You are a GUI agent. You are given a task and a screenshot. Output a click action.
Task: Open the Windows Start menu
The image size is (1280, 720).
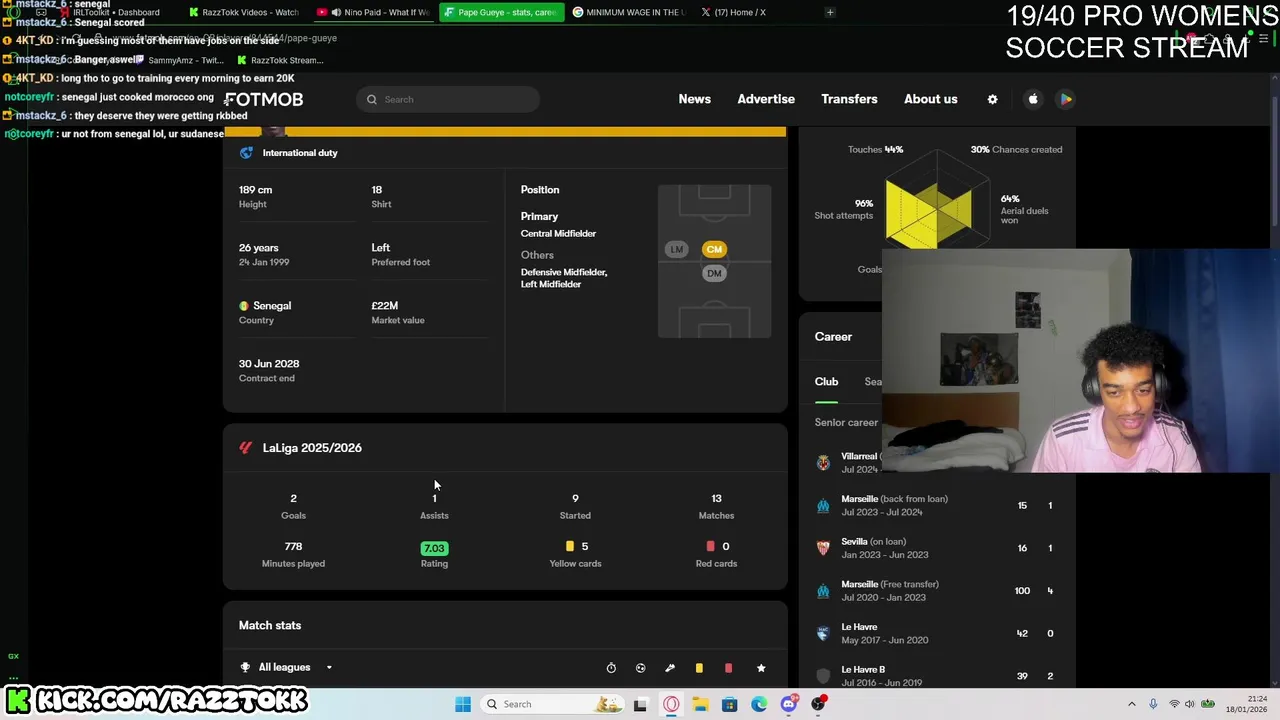463,704
